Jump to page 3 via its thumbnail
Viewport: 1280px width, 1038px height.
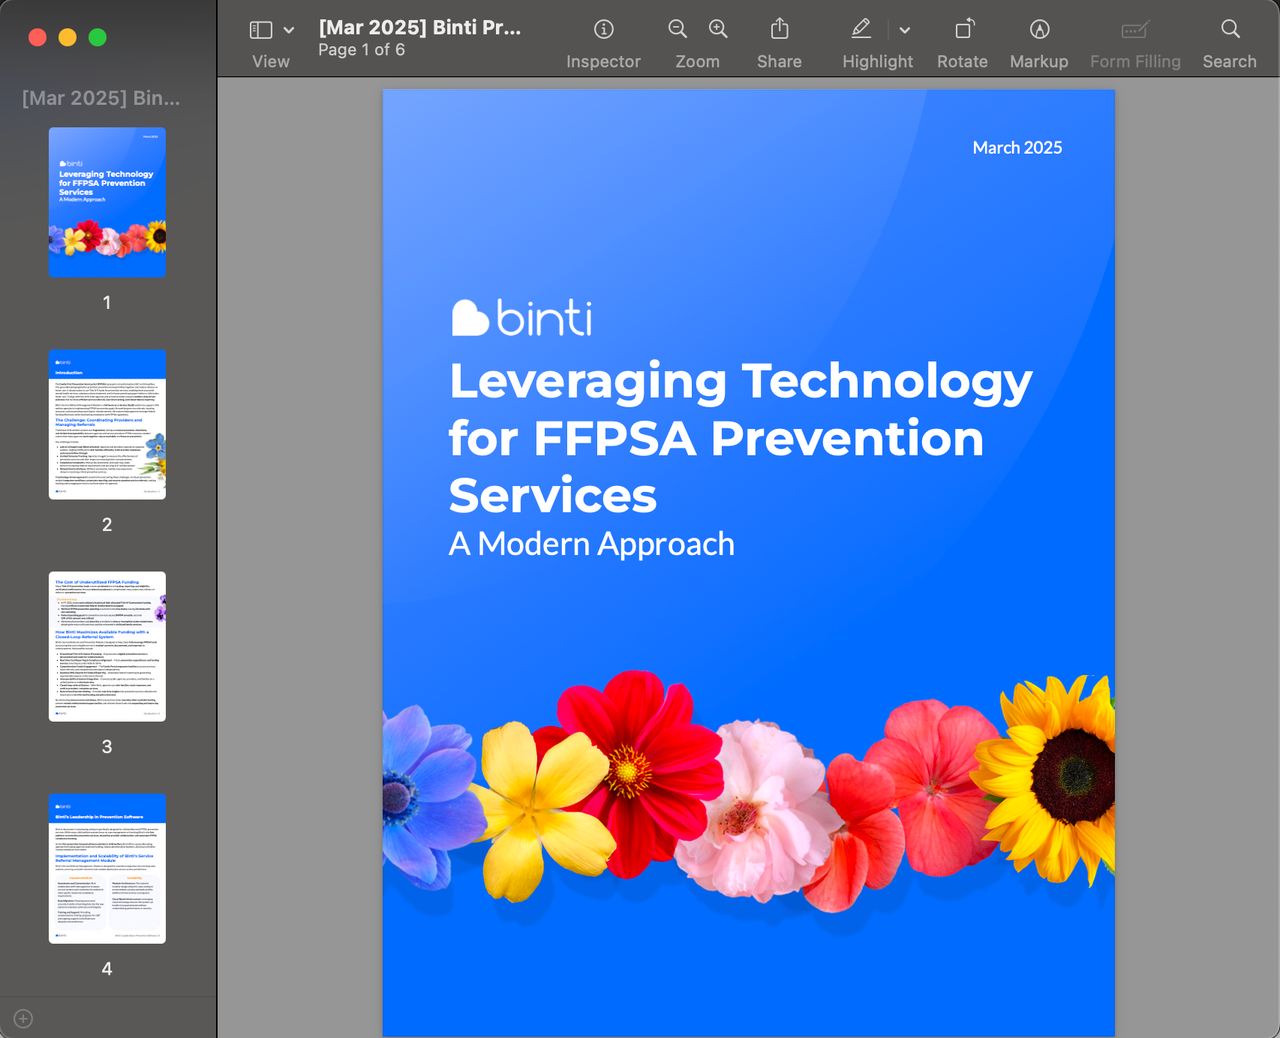107,646
